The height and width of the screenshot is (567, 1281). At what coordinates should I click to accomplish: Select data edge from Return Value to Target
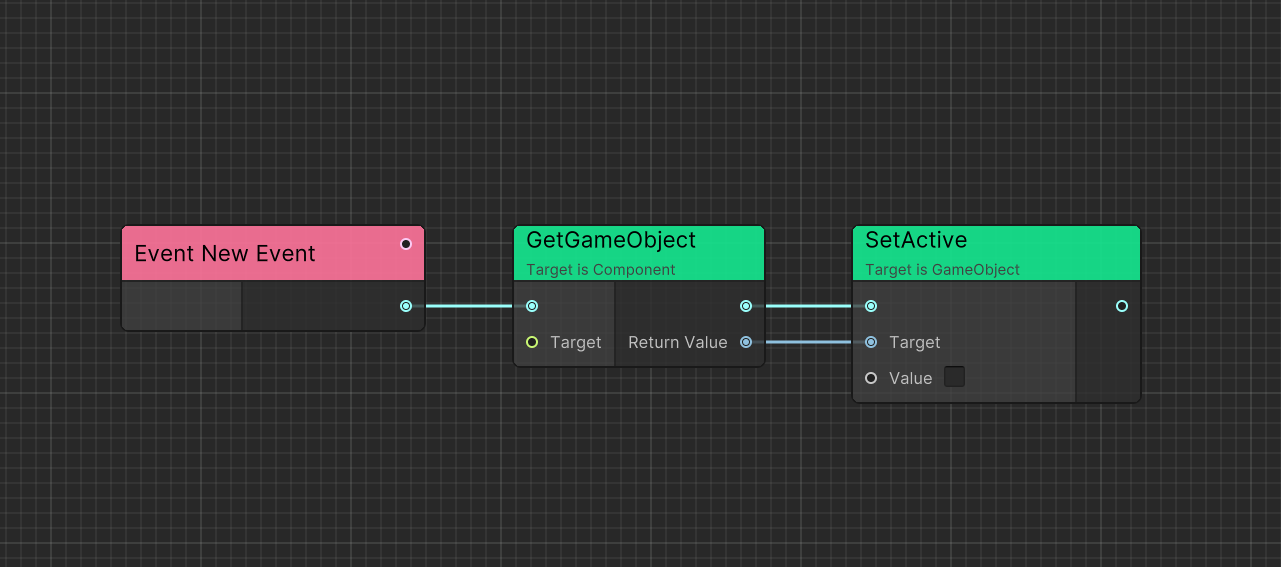[x=808, y=342]
